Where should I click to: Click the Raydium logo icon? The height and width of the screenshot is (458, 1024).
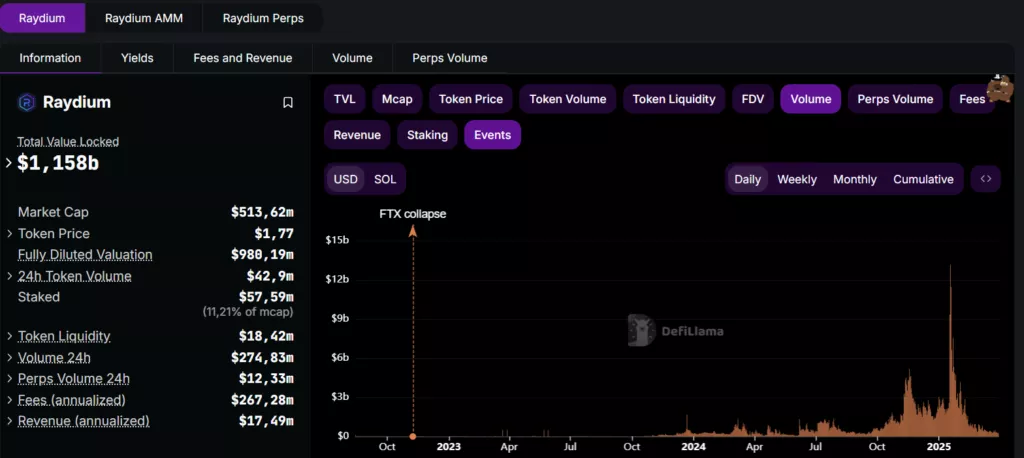coord(27,103)
